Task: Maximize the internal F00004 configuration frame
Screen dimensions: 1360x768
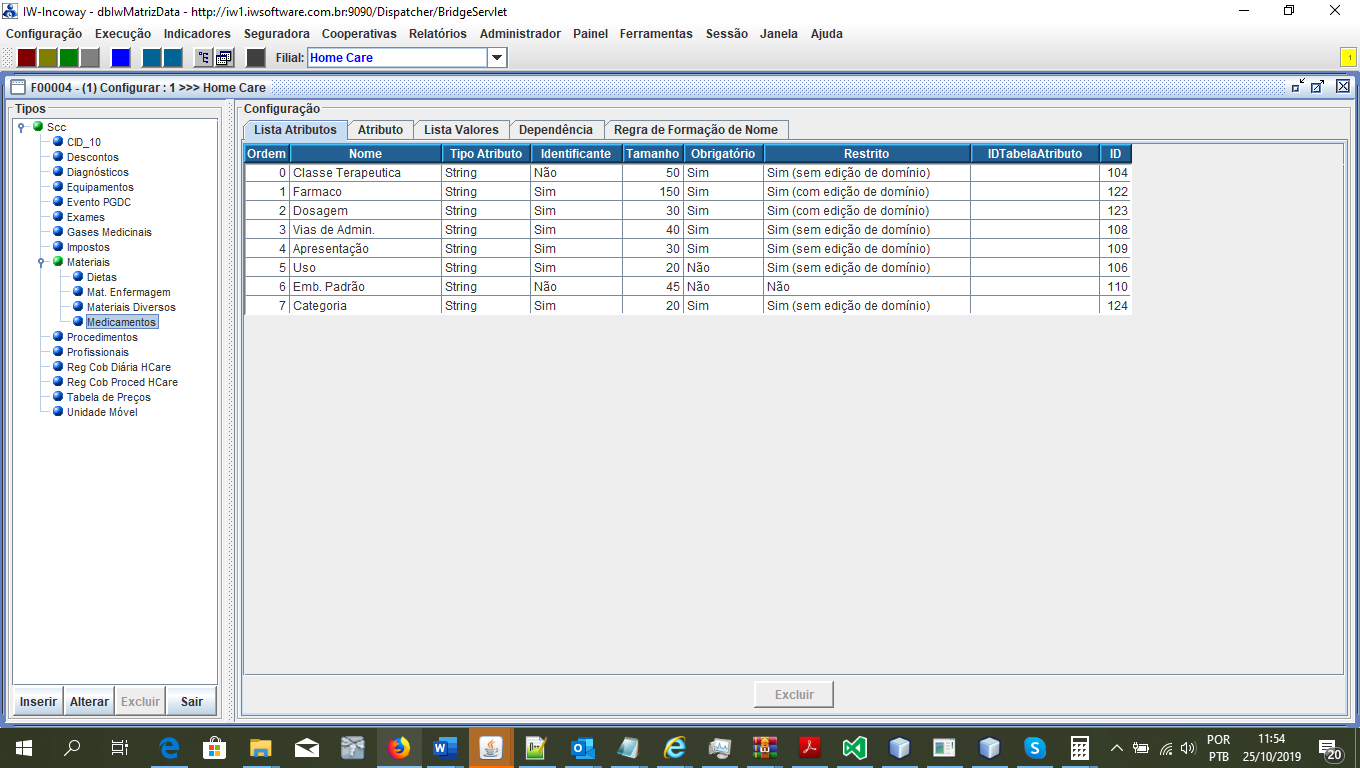Action: [1318, 87]
